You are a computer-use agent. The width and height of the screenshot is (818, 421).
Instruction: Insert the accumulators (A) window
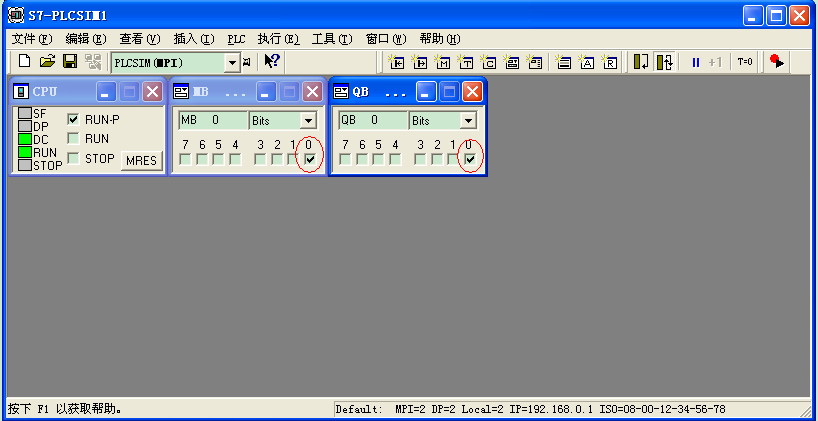point(586,62)
